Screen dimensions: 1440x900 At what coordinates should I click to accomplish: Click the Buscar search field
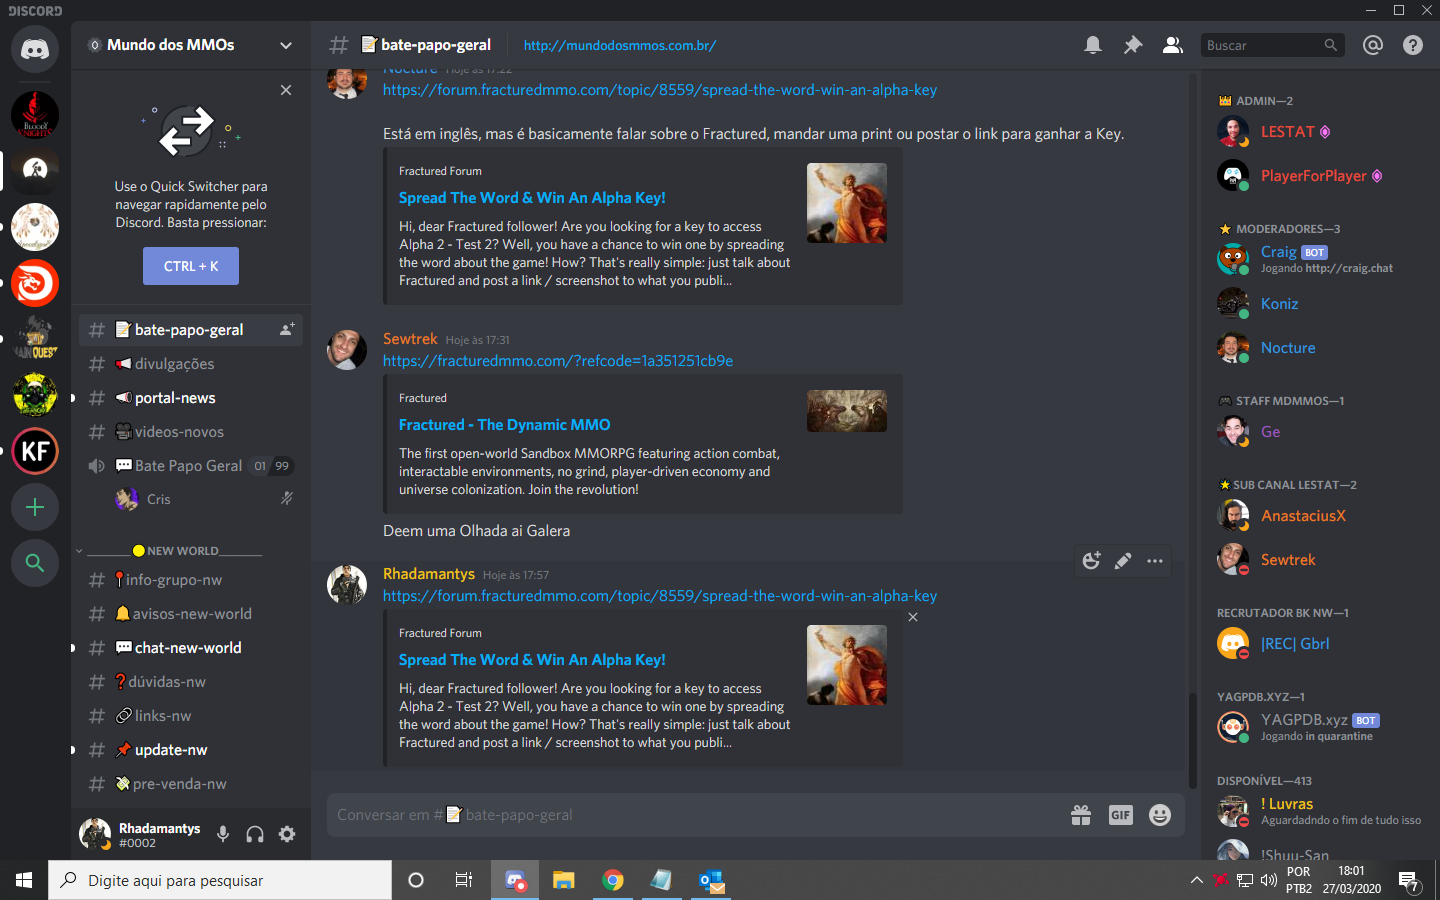click(x=1272, y=45)
